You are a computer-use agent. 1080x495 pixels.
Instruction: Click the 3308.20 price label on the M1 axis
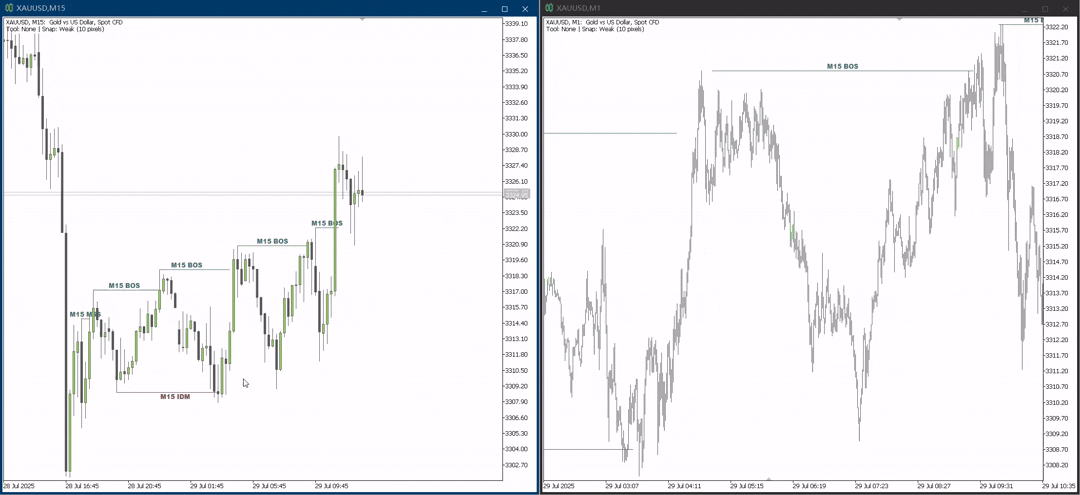(x=1057, y=465)
